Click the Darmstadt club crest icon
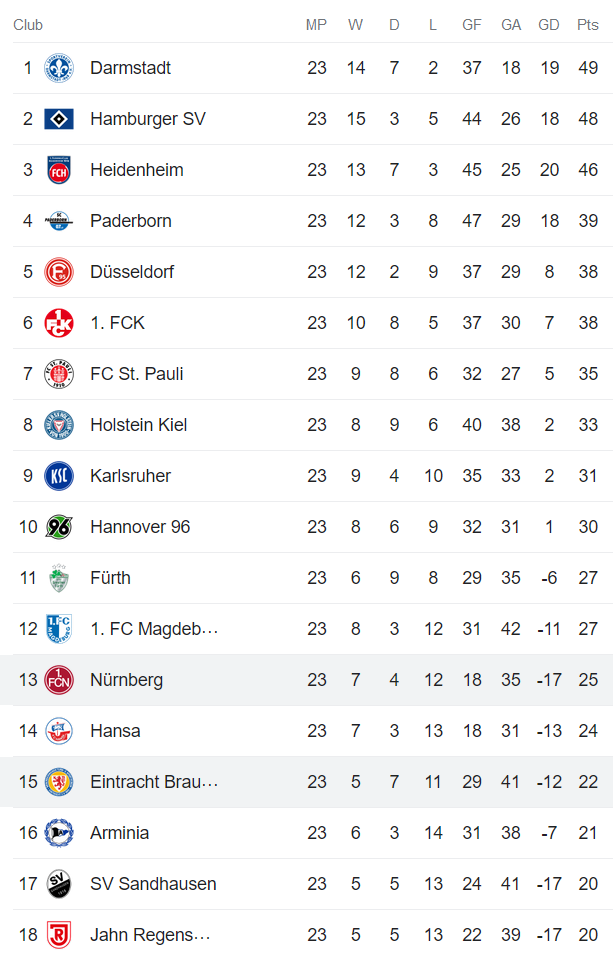613x968 pixels. pyautogui.click(x=59, y=68)
